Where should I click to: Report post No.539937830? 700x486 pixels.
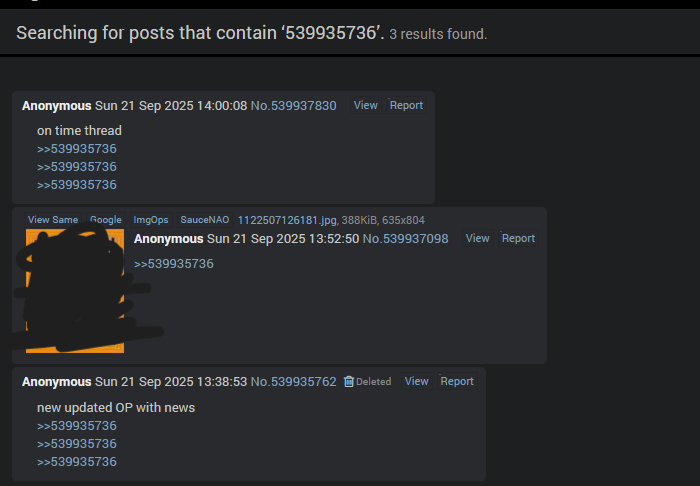406,105
